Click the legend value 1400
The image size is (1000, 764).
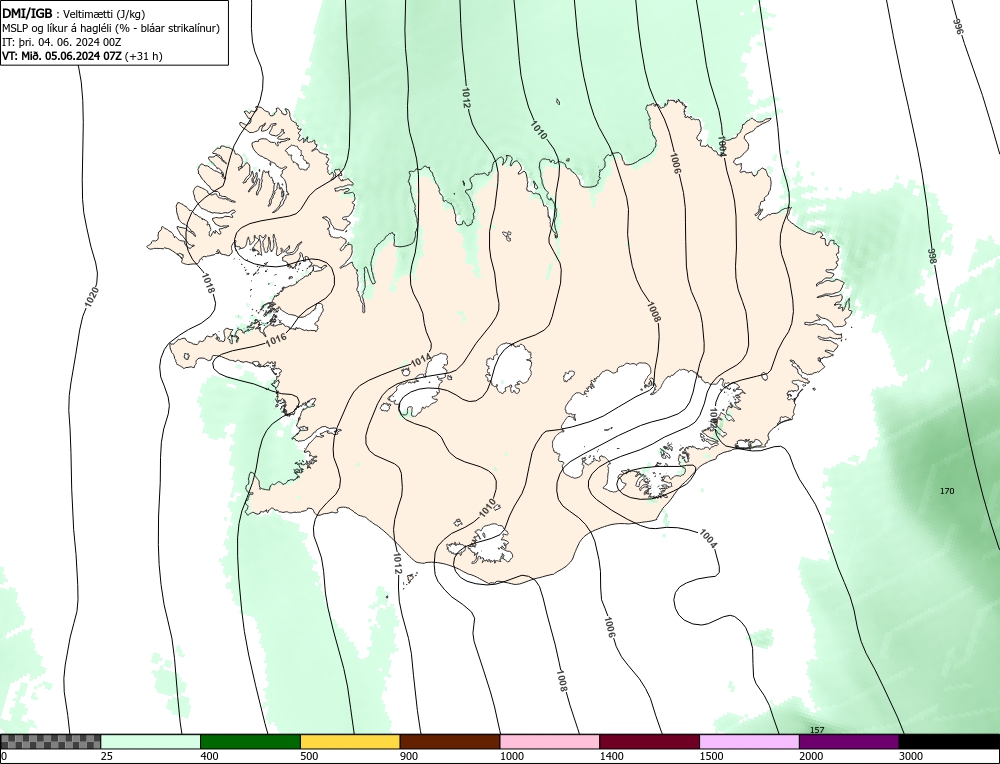pos(612,756)
